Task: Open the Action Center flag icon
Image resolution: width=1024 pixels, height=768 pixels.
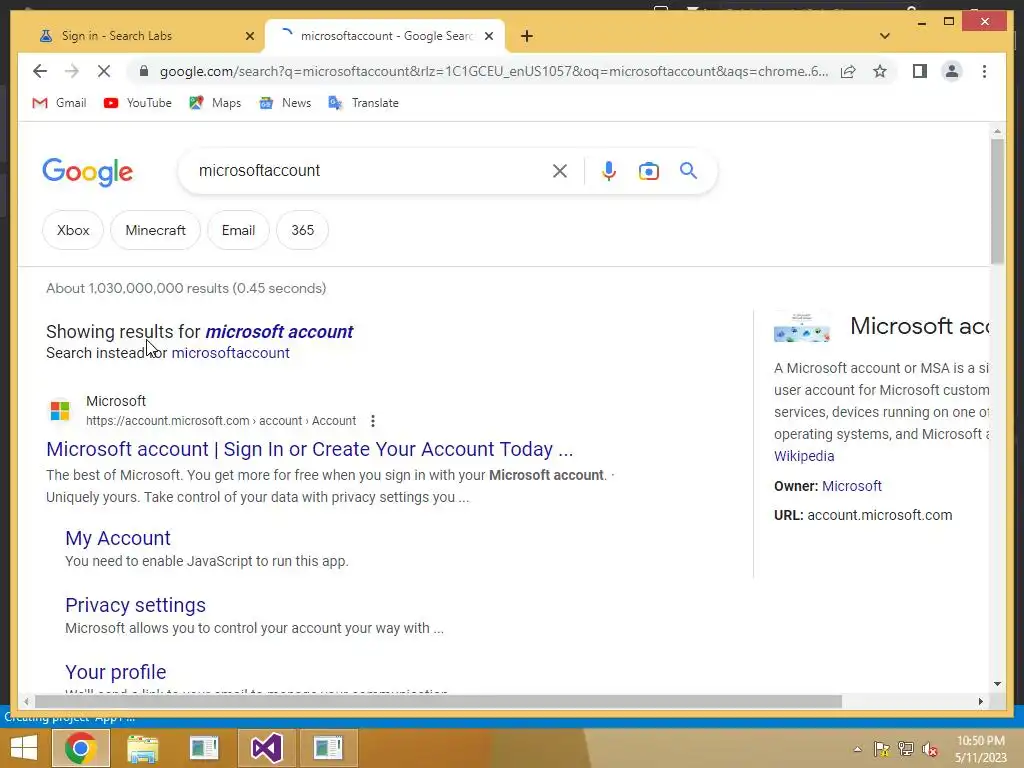Action: 882,750
